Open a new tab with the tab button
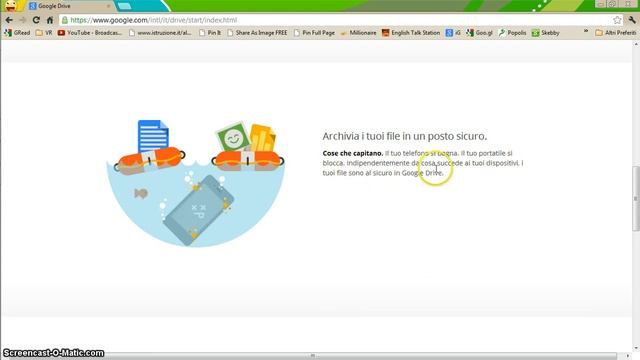The image size is (640, 360). pos(124,6)
